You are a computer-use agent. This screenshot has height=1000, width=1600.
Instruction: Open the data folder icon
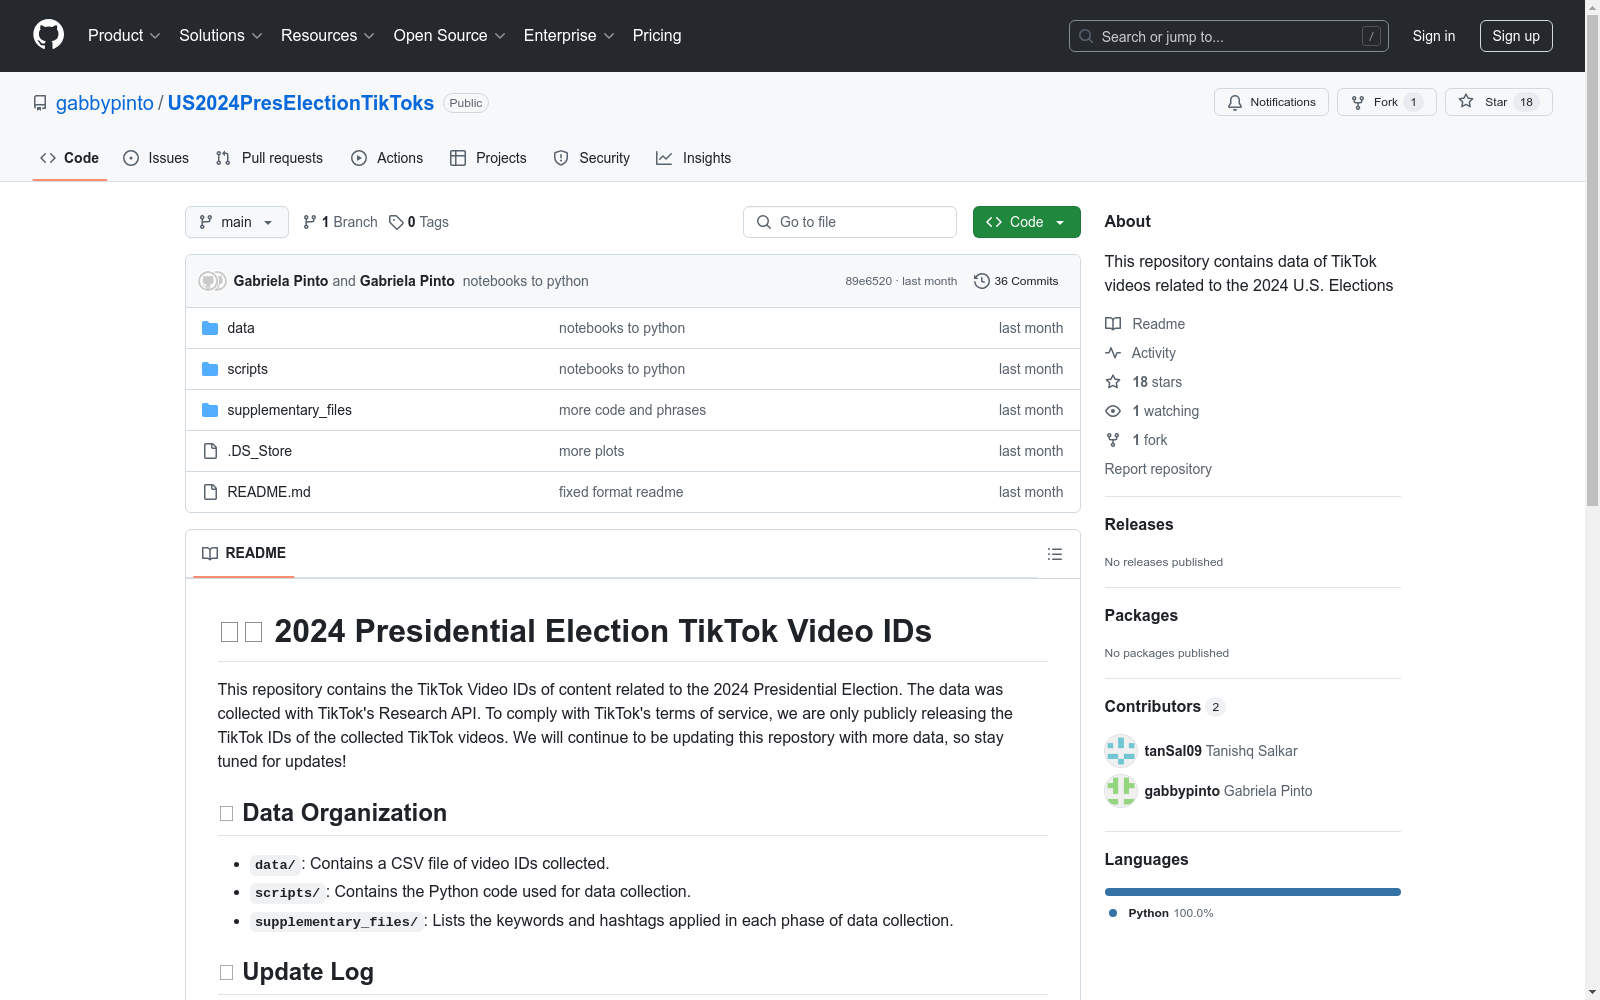tap(210, 328)
